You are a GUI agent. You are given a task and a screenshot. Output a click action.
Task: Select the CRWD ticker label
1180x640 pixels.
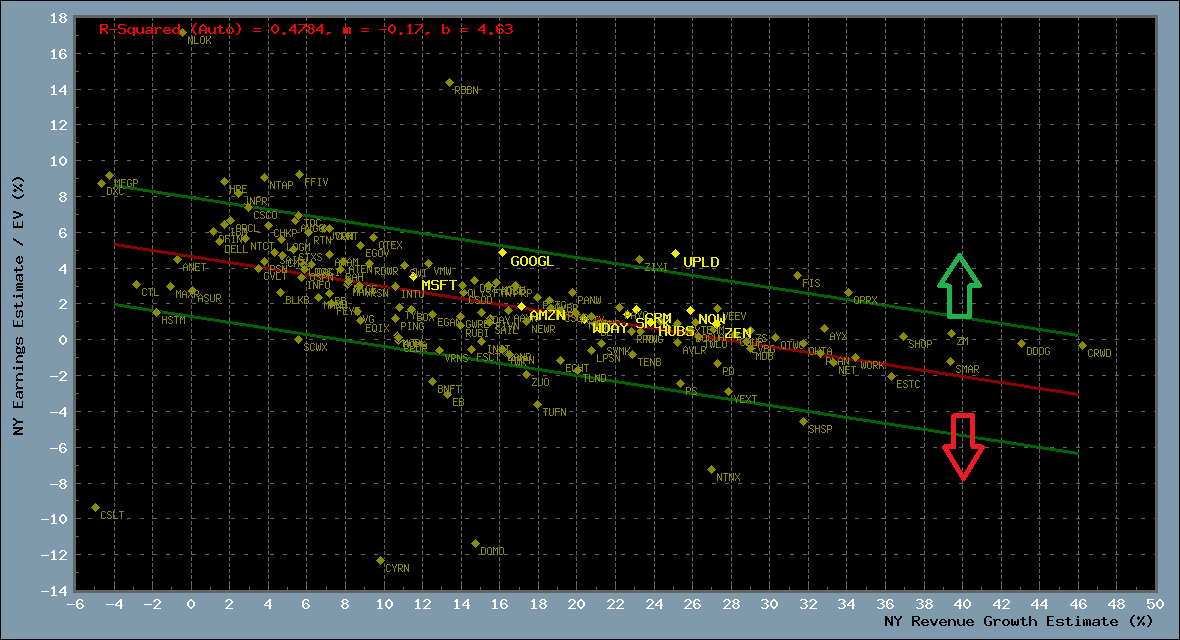tap(1099, 353)
